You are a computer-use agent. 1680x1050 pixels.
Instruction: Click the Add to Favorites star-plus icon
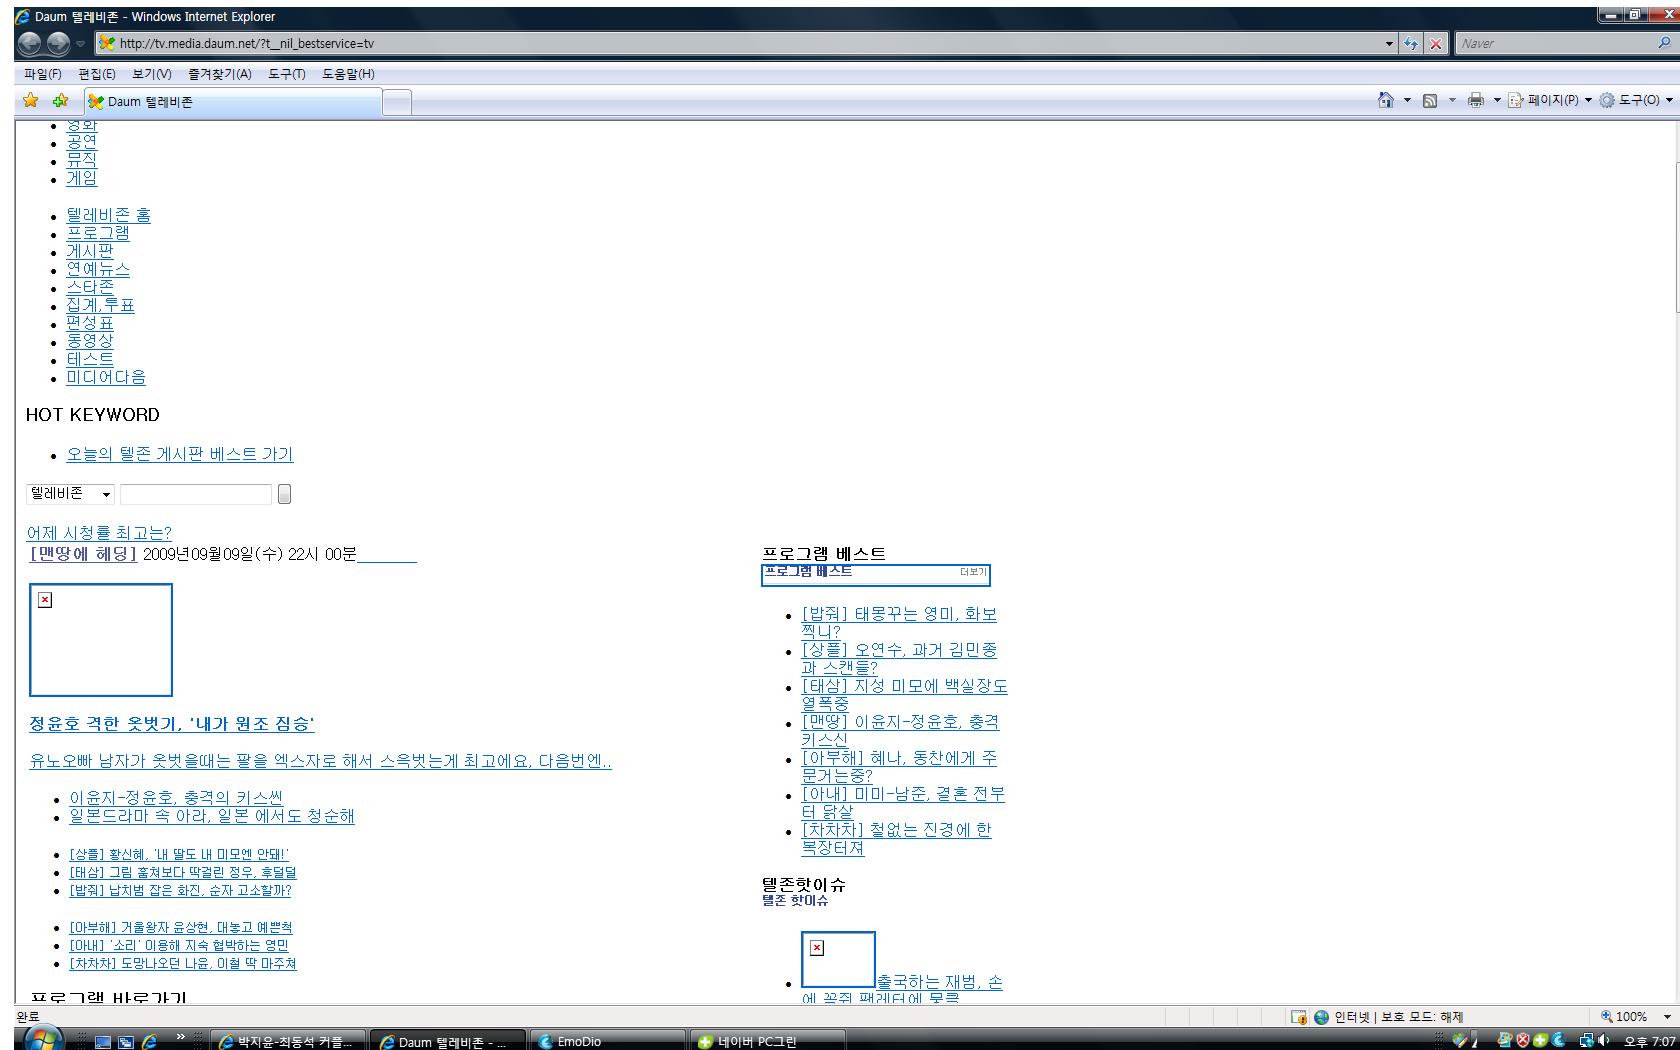60,100
